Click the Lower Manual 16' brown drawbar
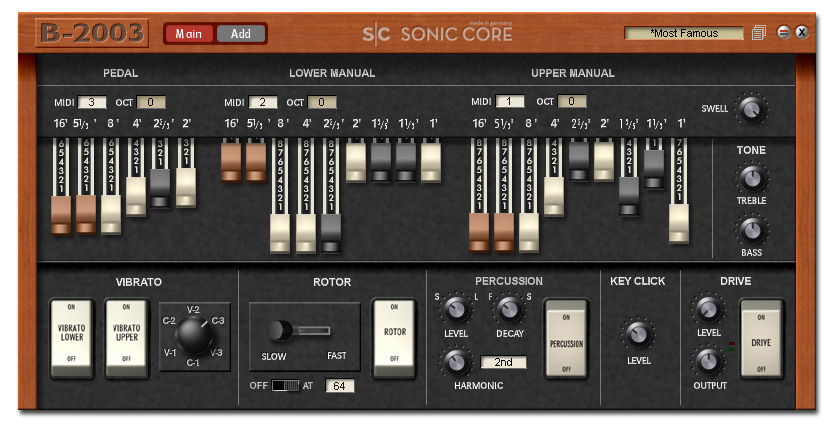The width and height of the screenshot is (830, 427). 231,162
